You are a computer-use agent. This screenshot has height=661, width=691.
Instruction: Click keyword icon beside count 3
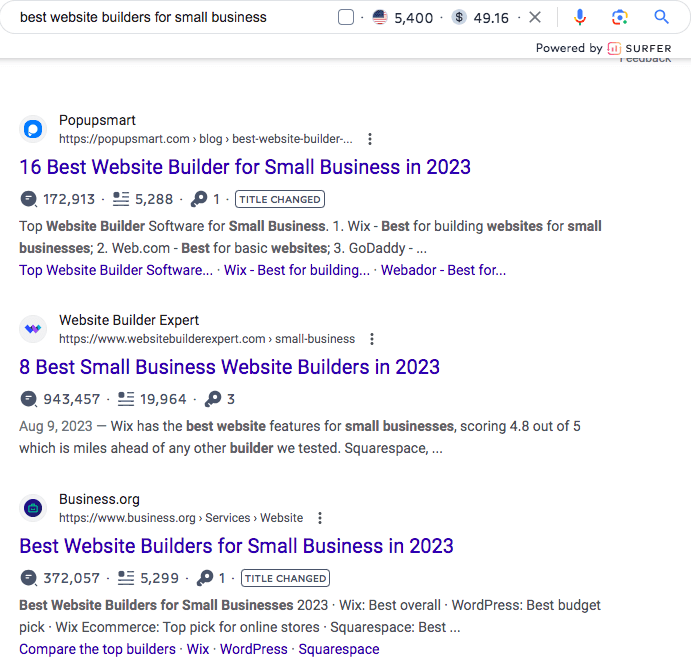(x=213, y=399)
